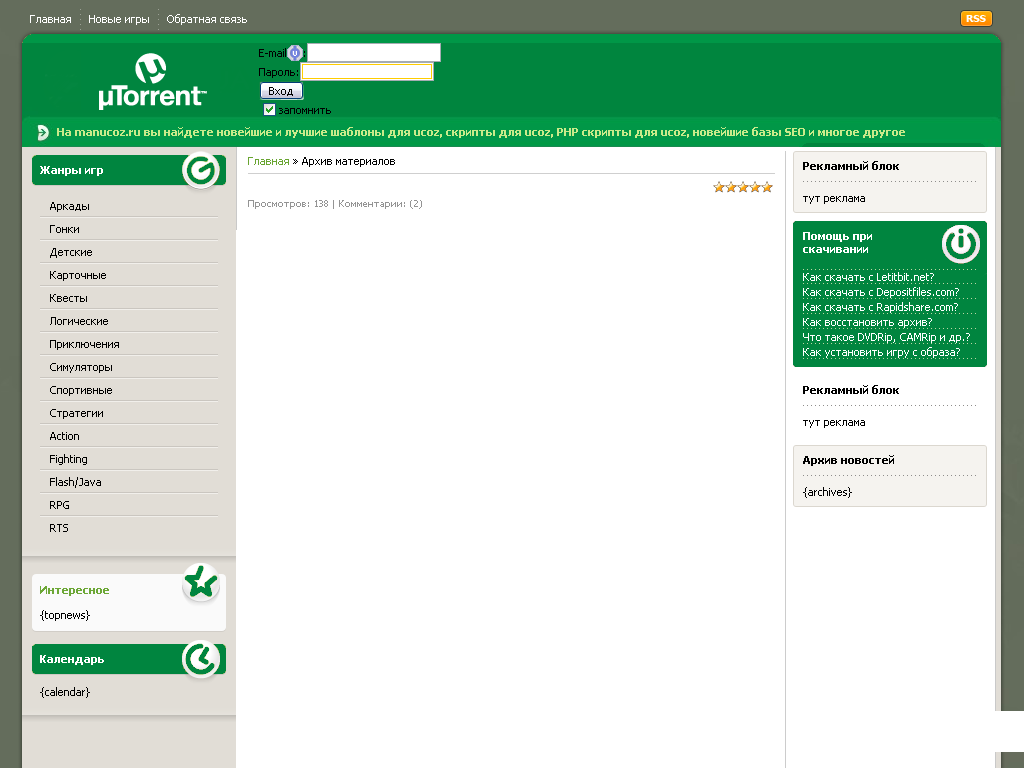
Task: Click the {calendar} placeholder text
Action: pyautogui.click(x=65, y=692)
